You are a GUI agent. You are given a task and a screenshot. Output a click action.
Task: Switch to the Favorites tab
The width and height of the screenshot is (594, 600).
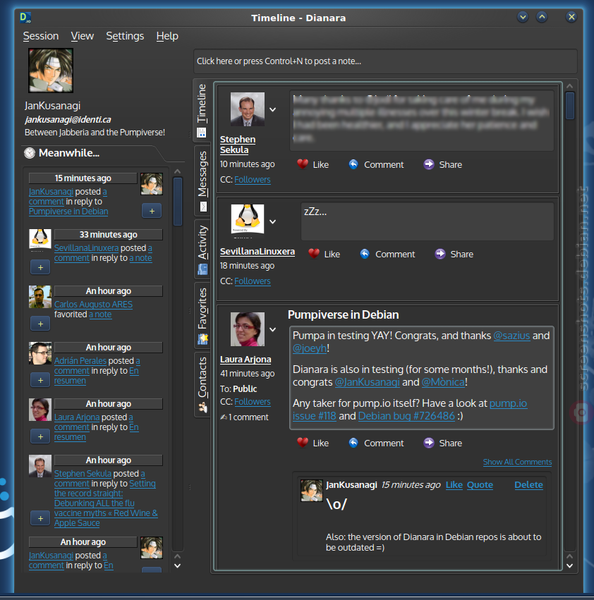202,316
